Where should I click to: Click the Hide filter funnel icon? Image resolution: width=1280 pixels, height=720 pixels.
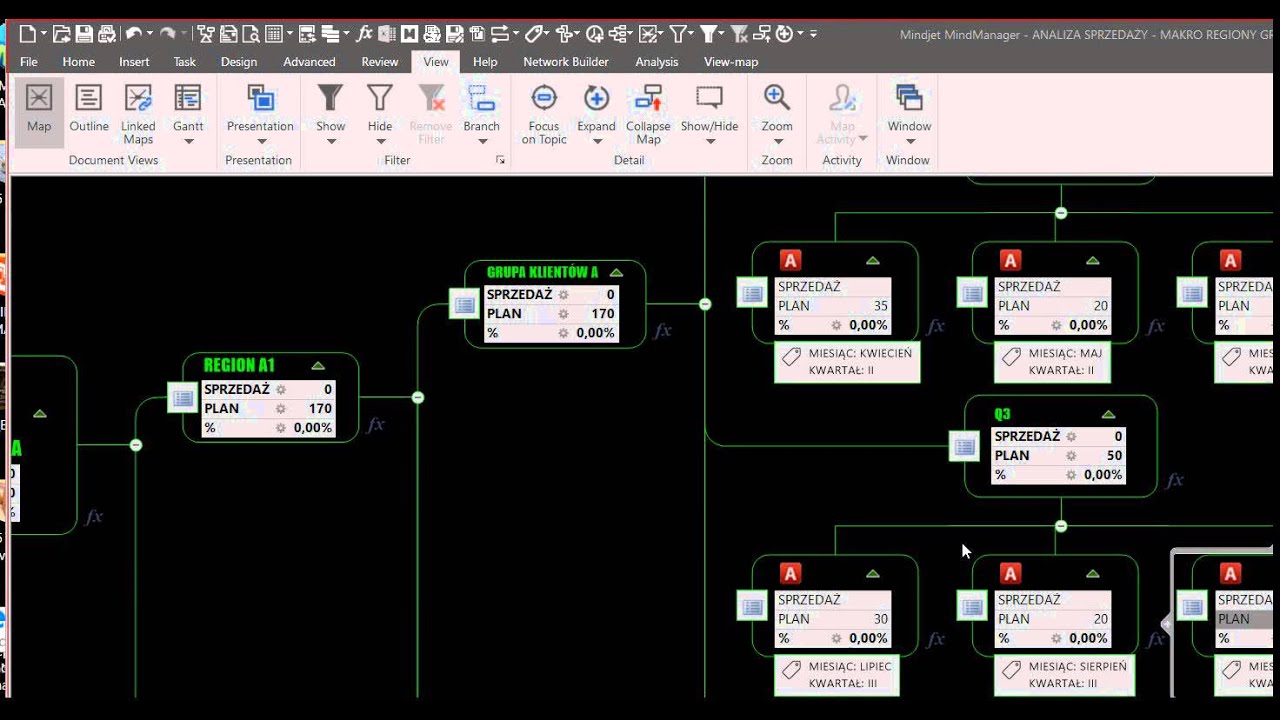click(380, 98)
